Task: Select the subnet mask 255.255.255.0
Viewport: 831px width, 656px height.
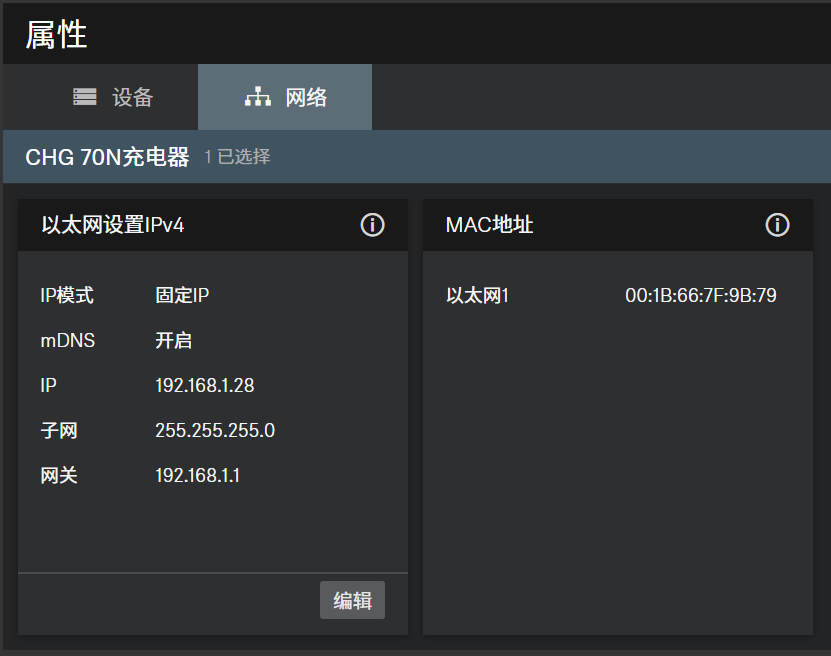Action: pos(214,430)
